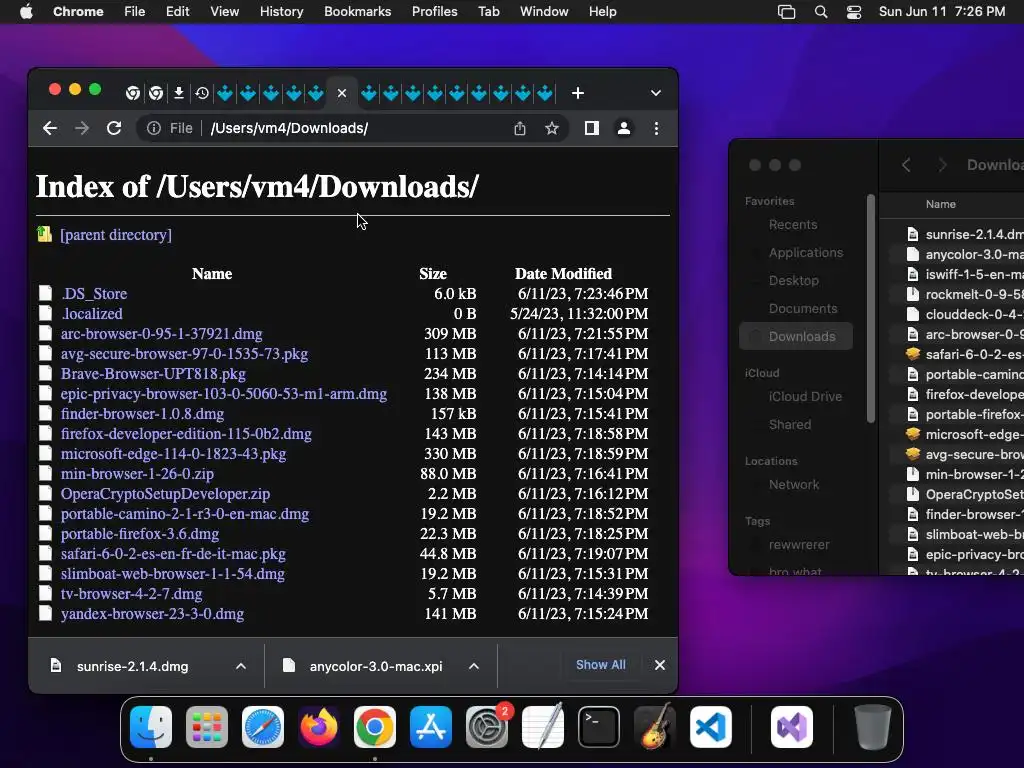Open App Store from the Dock

431,727
